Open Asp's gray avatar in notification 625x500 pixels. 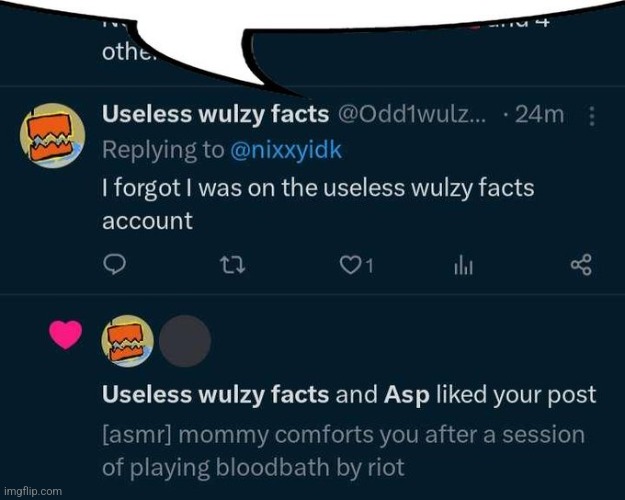185,341
